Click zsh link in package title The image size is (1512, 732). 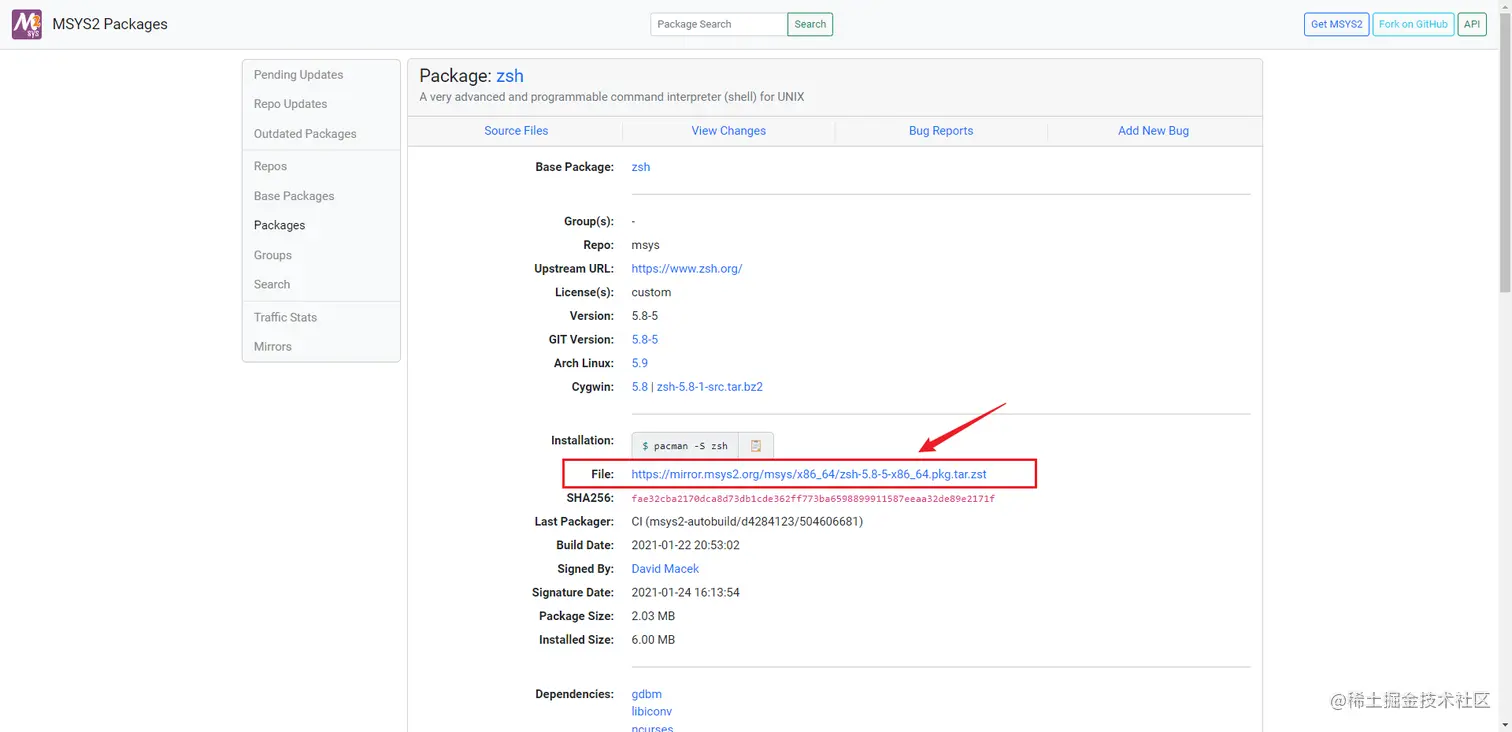coord(510,76)
